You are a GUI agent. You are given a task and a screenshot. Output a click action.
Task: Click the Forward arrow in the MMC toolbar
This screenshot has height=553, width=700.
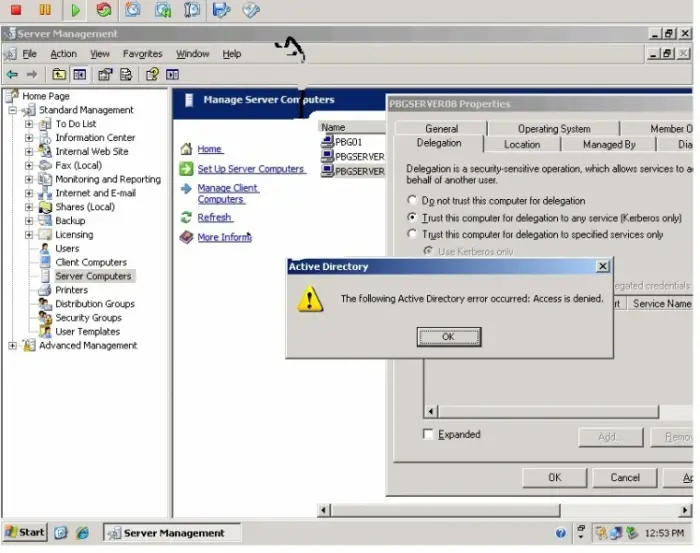(32, 75)
